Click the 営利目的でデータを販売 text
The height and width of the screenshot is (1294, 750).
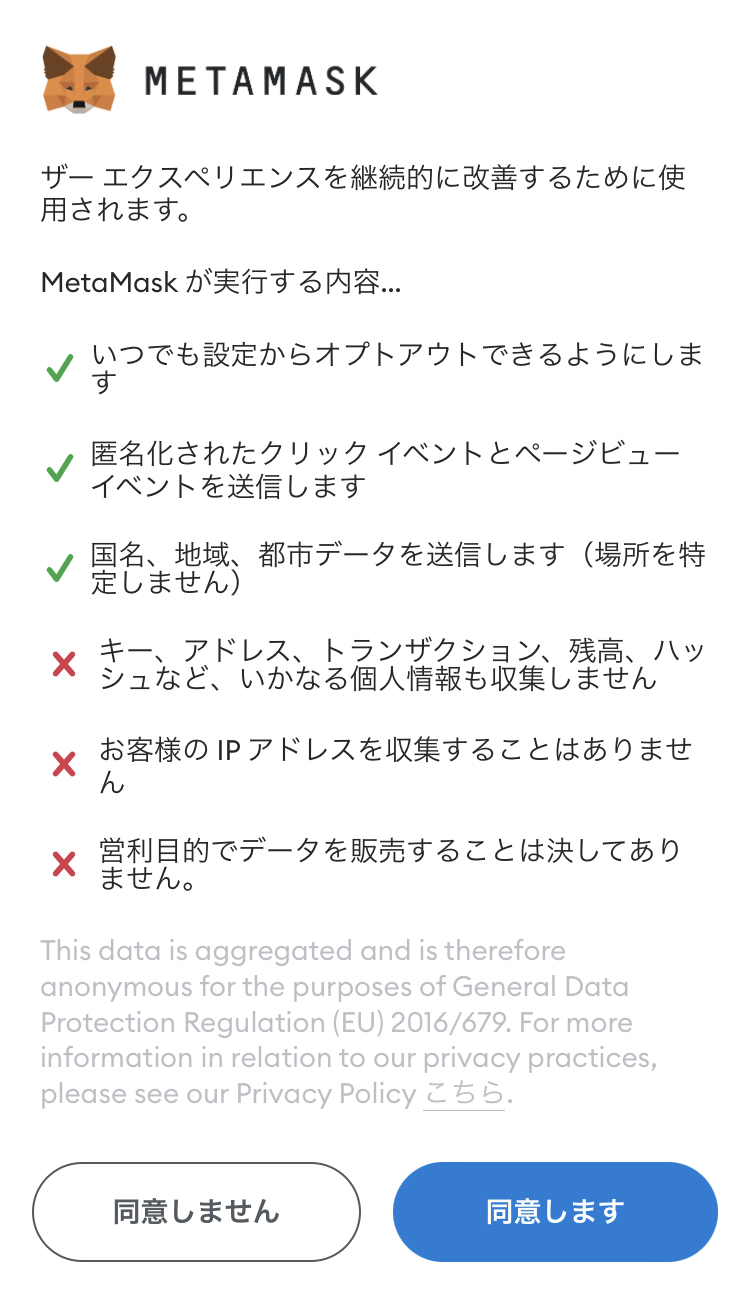[x=390, y=863]
